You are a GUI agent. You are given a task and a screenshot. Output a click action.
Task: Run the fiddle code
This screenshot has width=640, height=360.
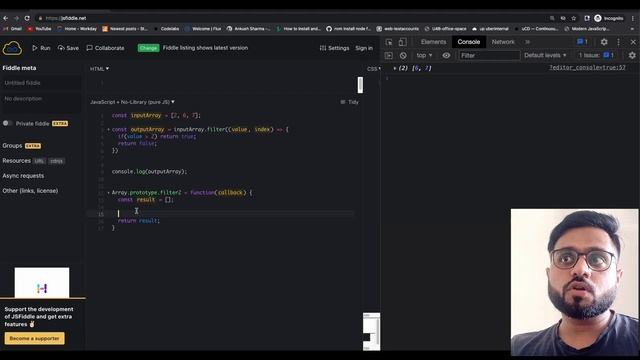click(x=41, y=48)
